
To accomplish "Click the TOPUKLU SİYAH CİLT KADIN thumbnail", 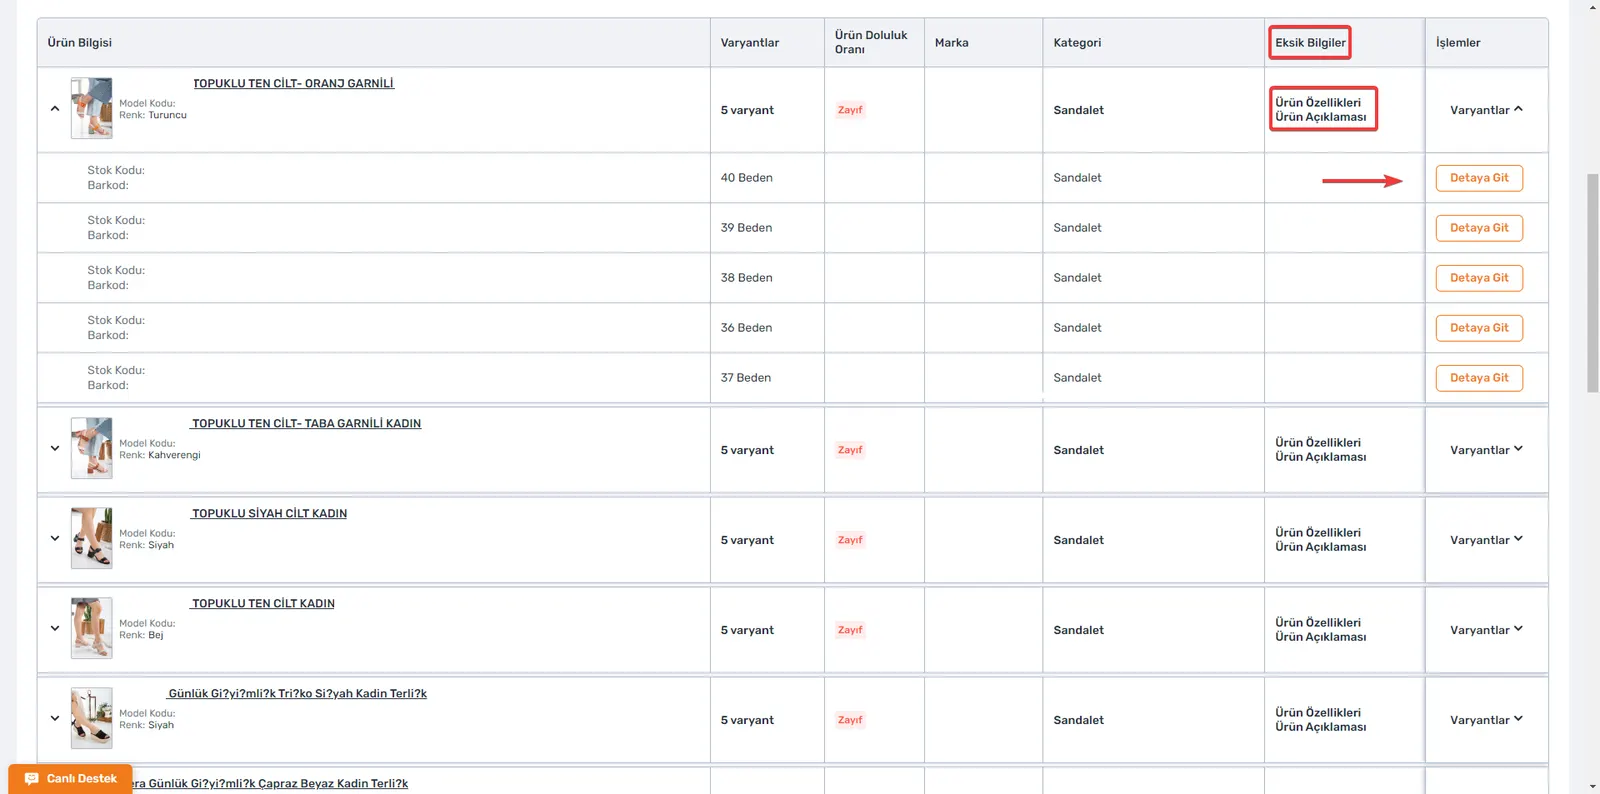I will coord(92,538).
